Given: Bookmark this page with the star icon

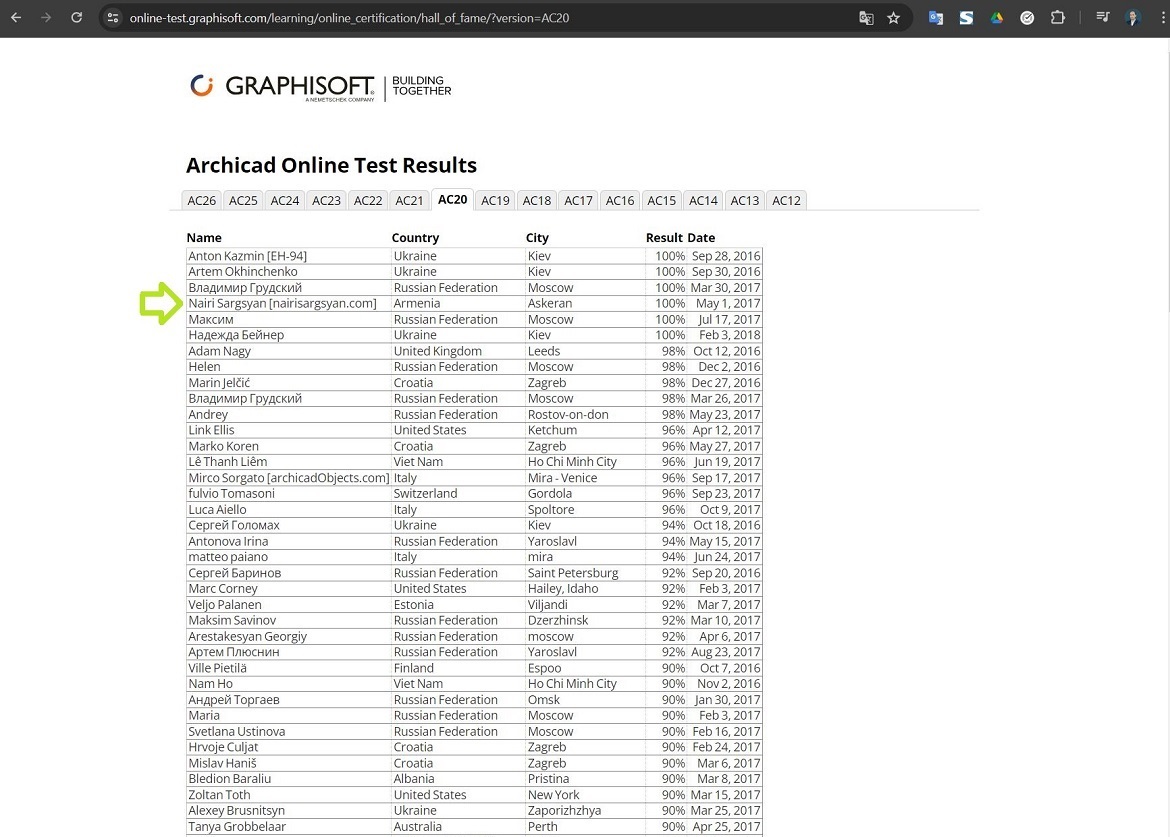Looking at the screenshot, I should coord(893,18).
